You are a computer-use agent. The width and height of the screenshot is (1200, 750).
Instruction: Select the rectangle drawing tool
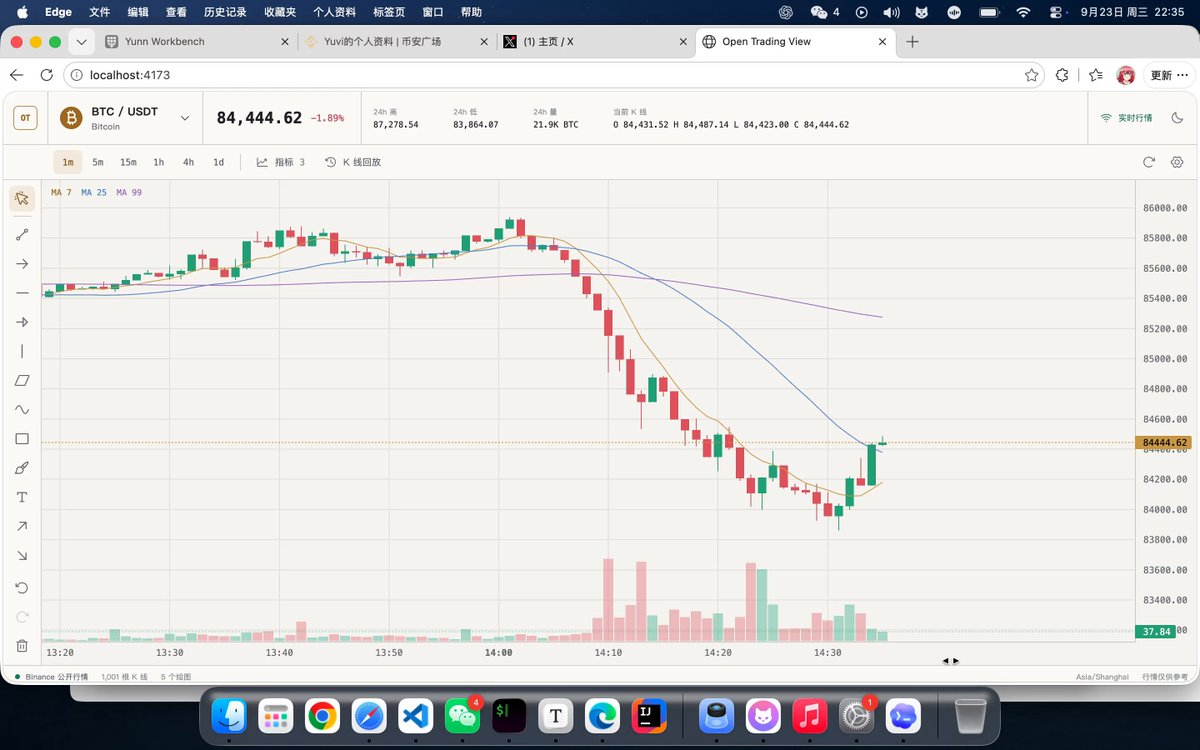click(22, 439)
